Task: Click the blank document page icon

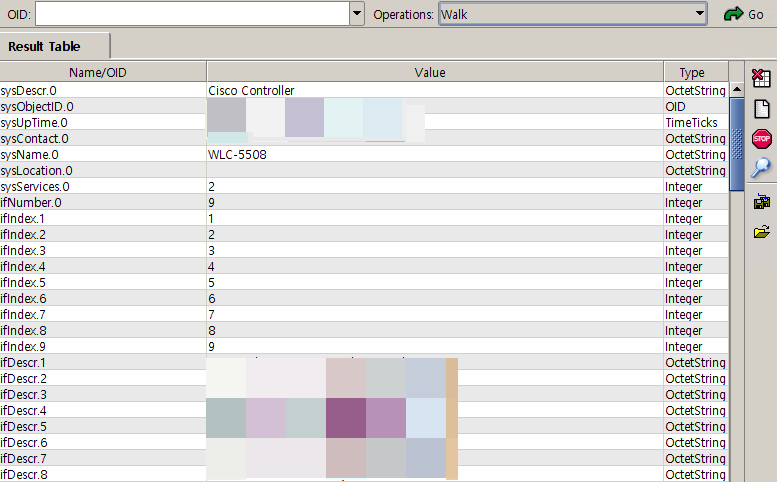Action: point(762,108)
